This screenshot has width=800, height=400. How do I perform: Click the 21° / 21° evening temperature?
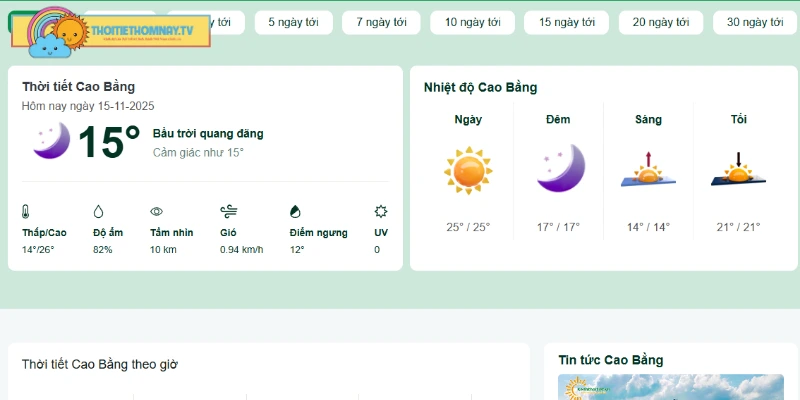[738, 227]
